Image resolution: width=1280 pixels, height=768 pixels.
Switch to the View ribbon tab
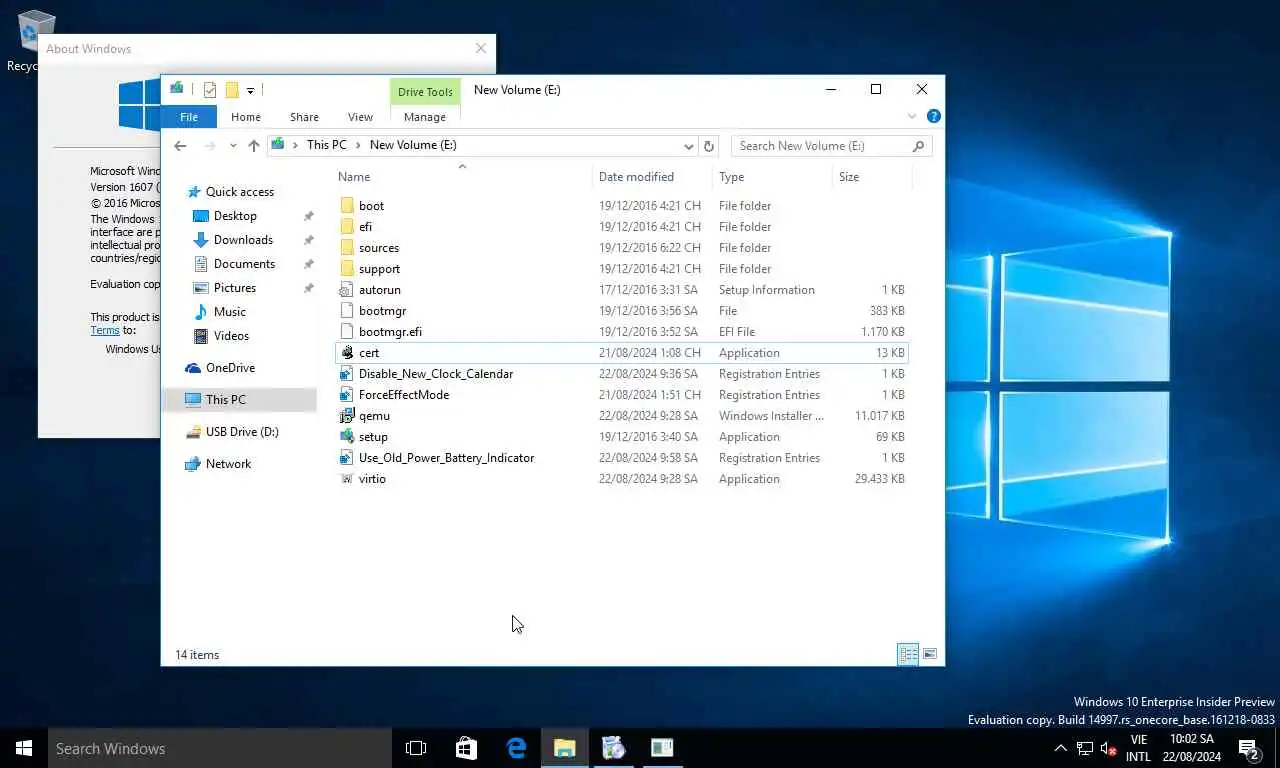point(360,117)
